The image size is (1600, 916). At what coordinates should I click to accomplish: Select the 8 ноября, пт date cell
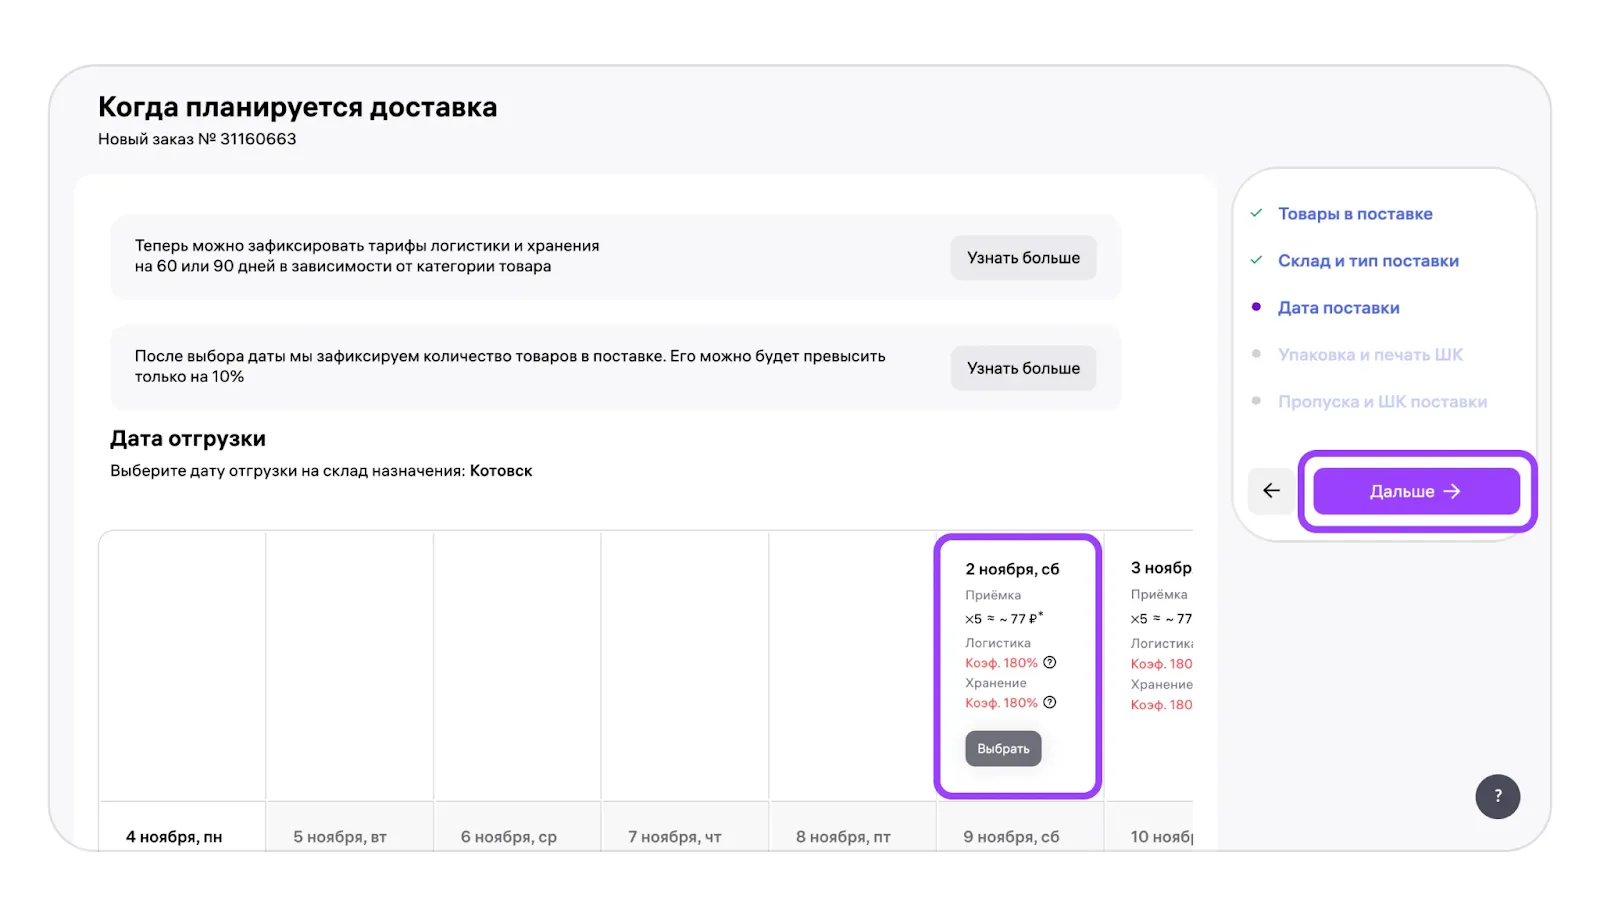tap(843, 836)
